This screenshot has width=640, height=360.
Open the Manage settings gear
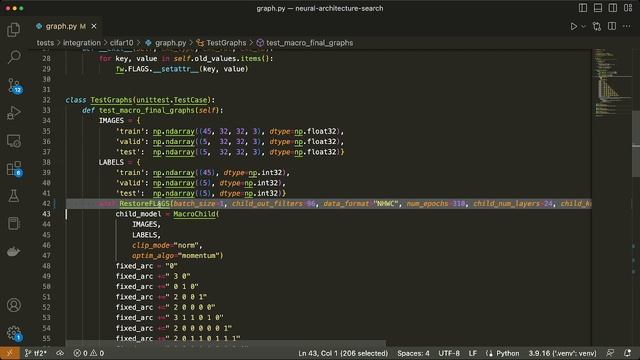(x=14, y=333)
